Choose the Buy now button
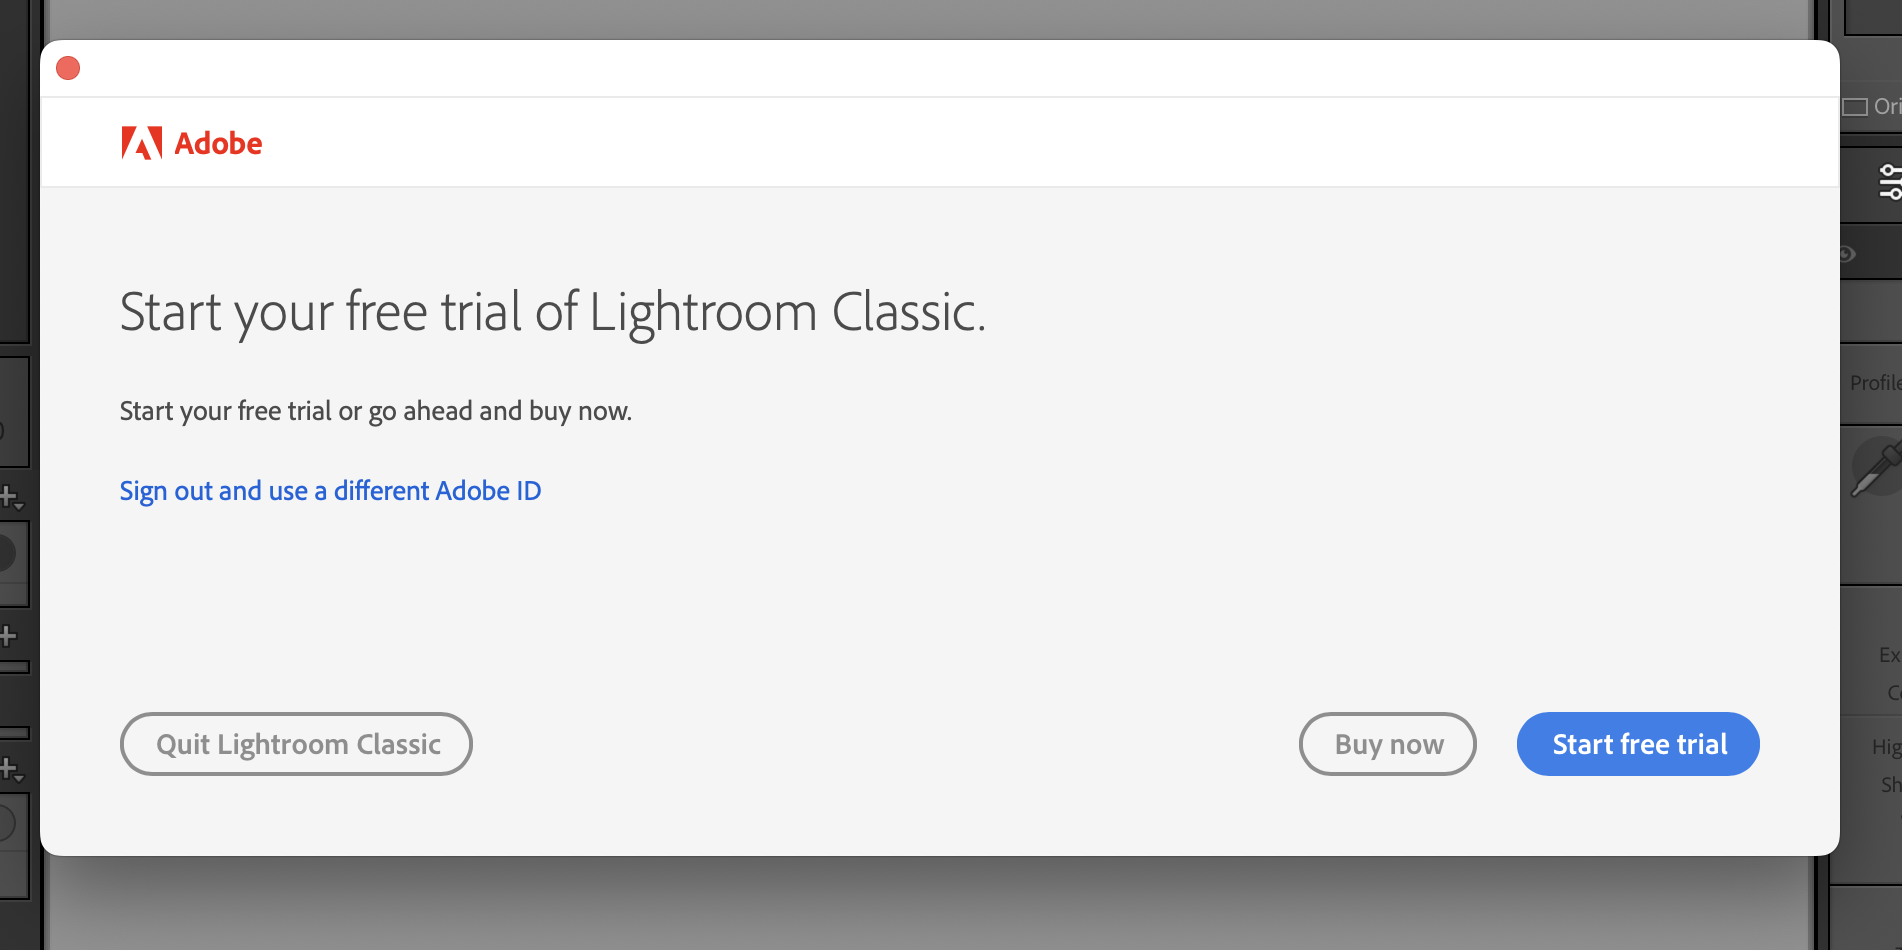Viewport: 1902px width, 950px height. point(1388,744)
